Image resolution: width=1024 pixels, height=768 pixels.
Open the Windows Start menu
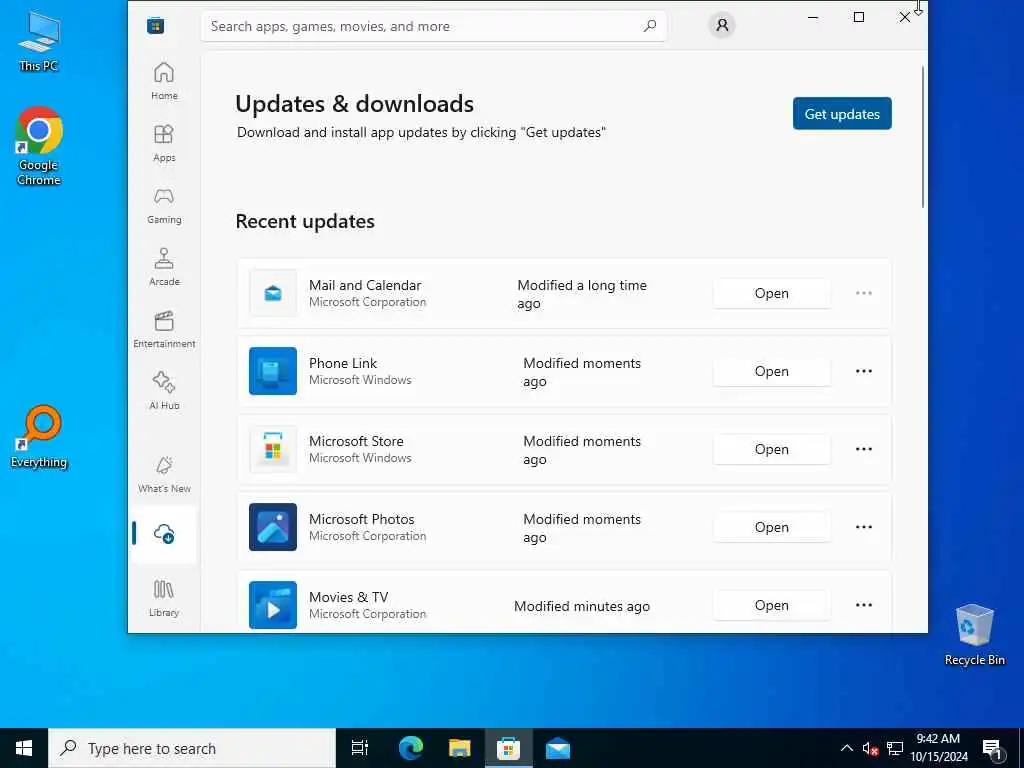click(24, 748)
